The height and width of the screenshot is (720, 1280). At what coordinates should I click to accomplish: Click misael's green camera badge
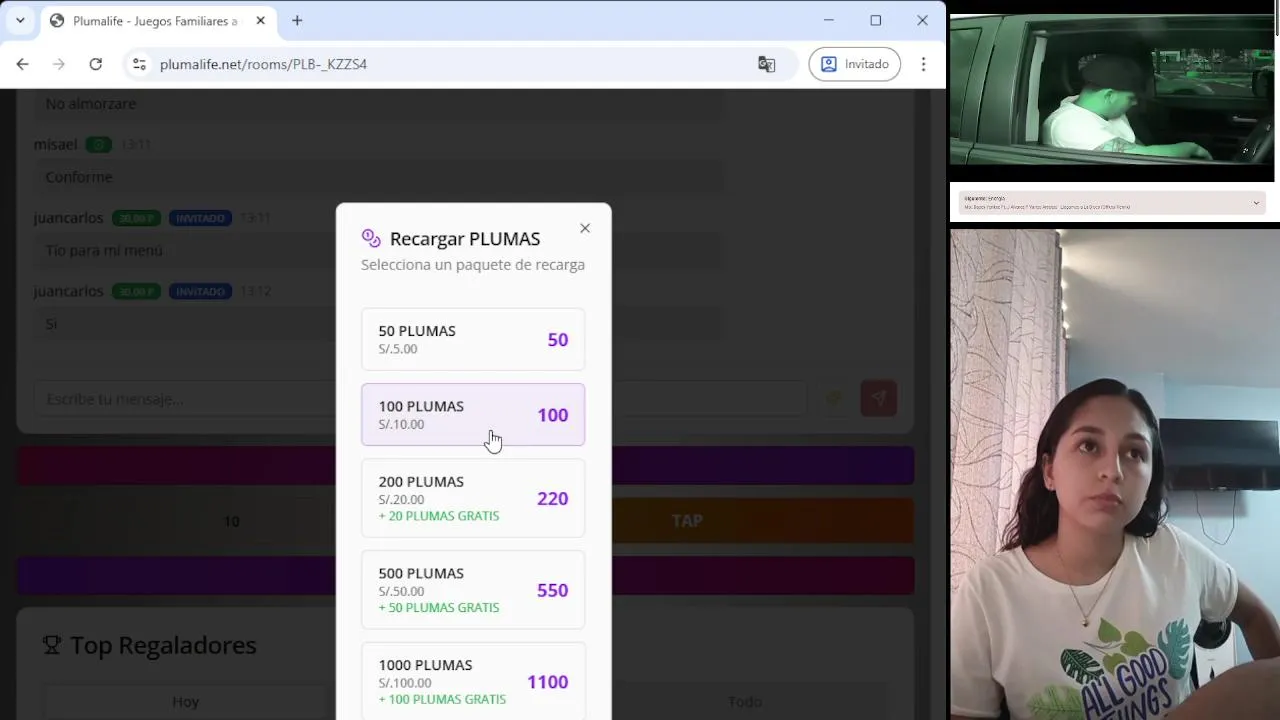point(98,145)
